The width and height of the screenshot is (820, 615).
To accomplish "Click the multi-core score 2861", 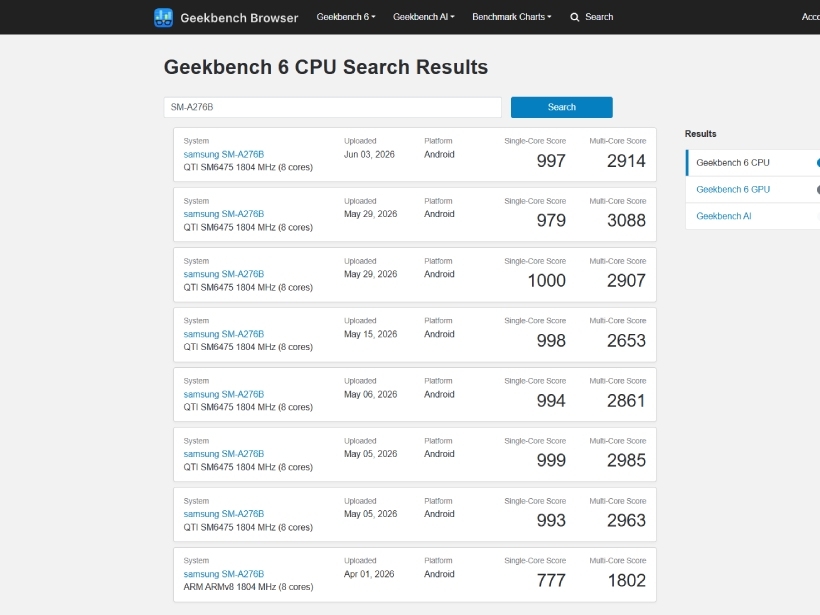I will tap(626, 401).
